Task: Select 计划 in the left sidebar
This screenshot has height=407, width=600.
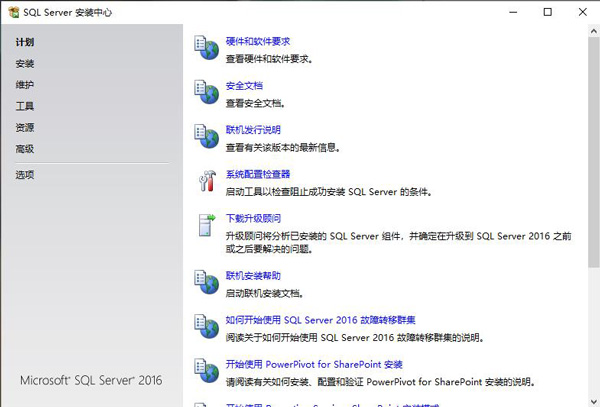Action: (25, 42)
